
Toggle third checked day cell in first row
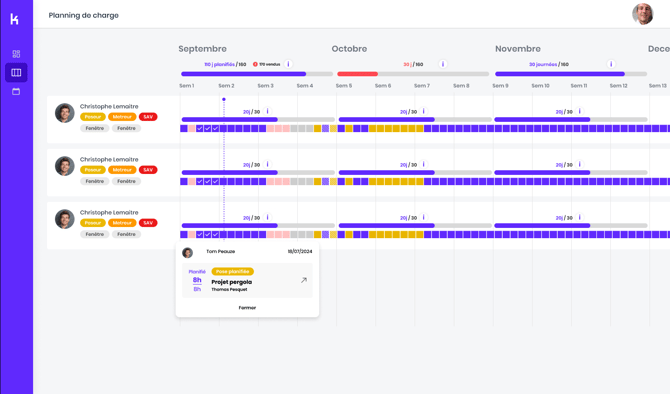pyautogui.click(x=215, y=129)
